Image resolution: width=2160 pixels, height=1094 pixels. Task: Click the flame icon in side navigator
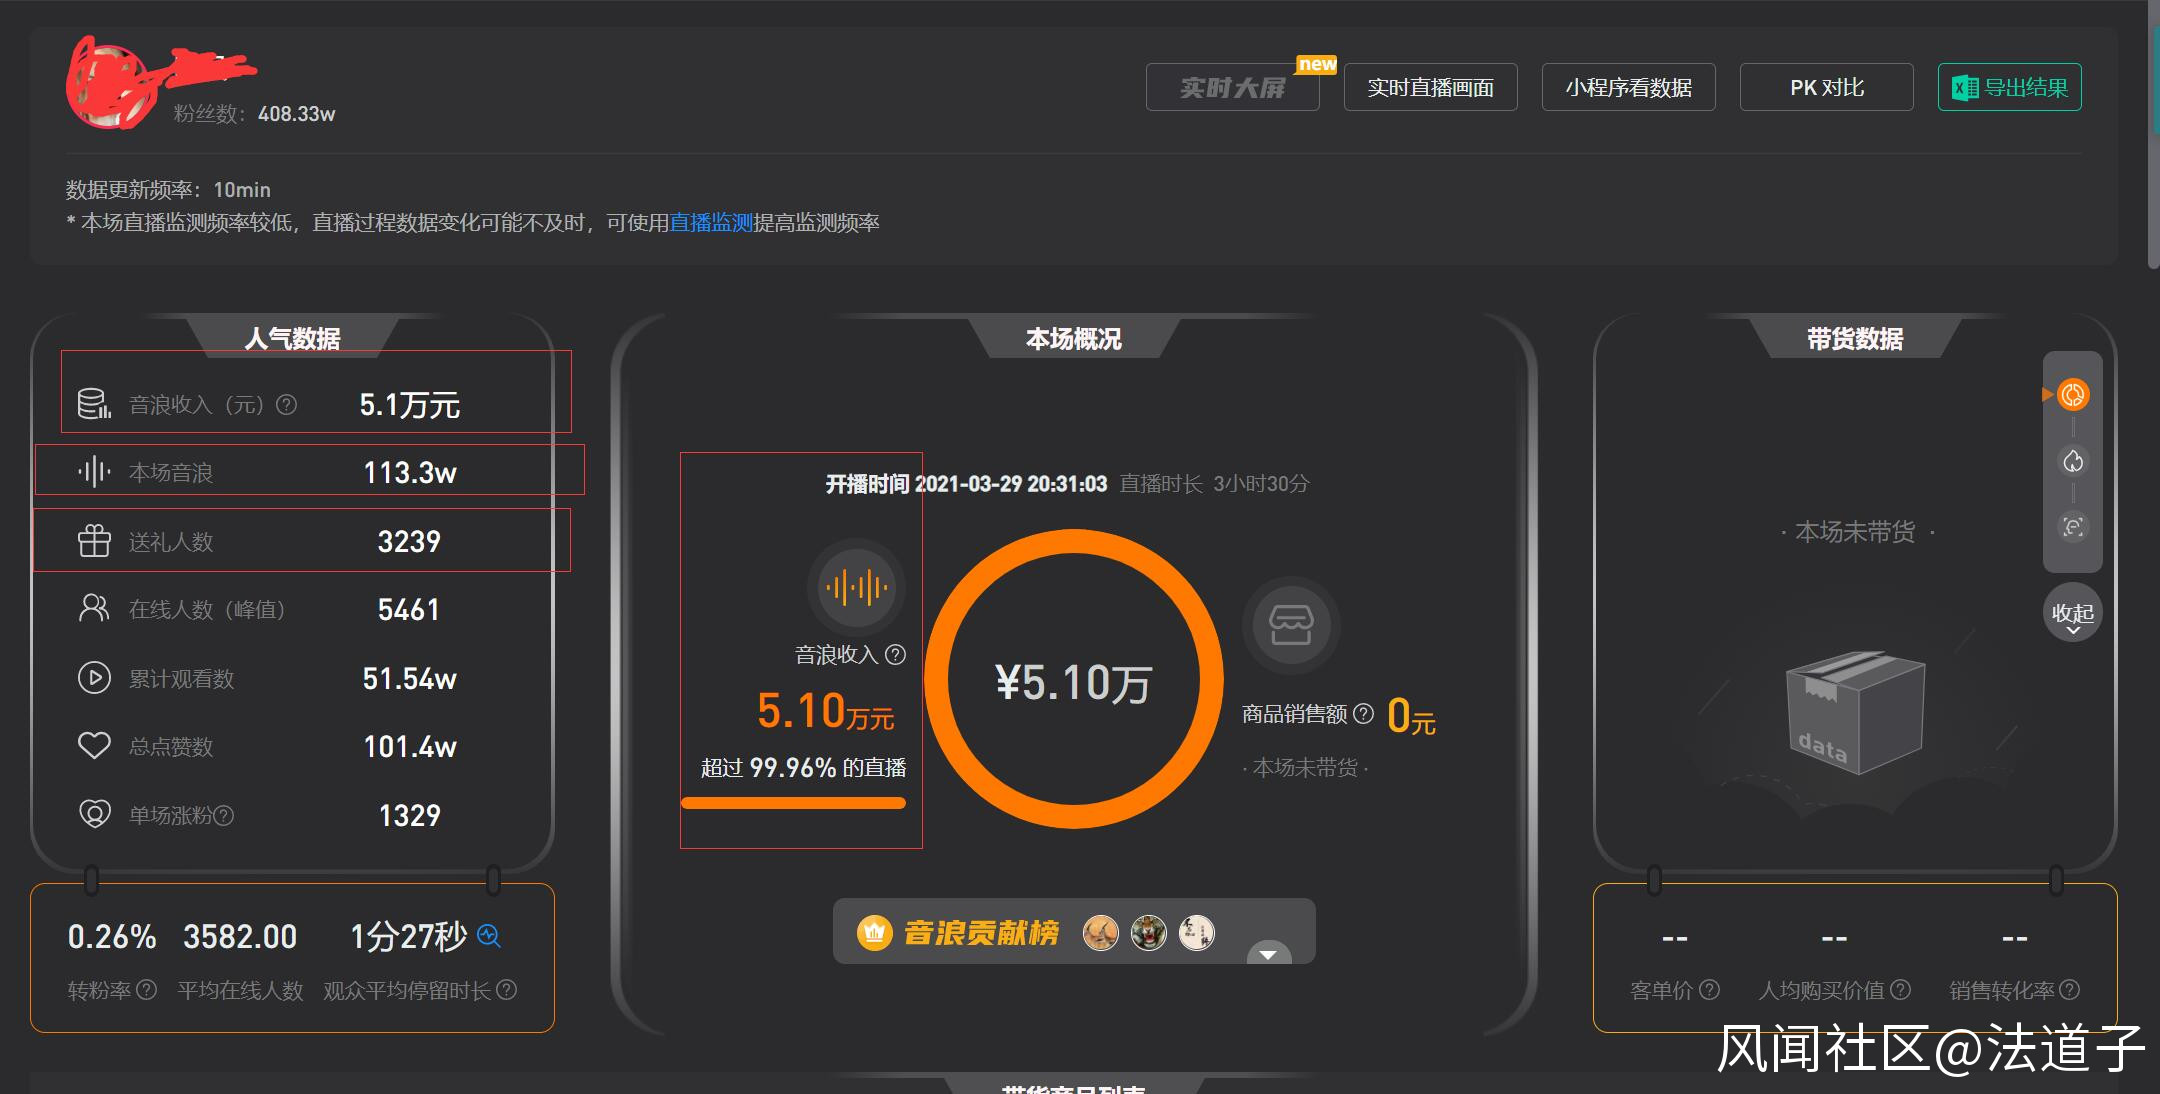2073,461
